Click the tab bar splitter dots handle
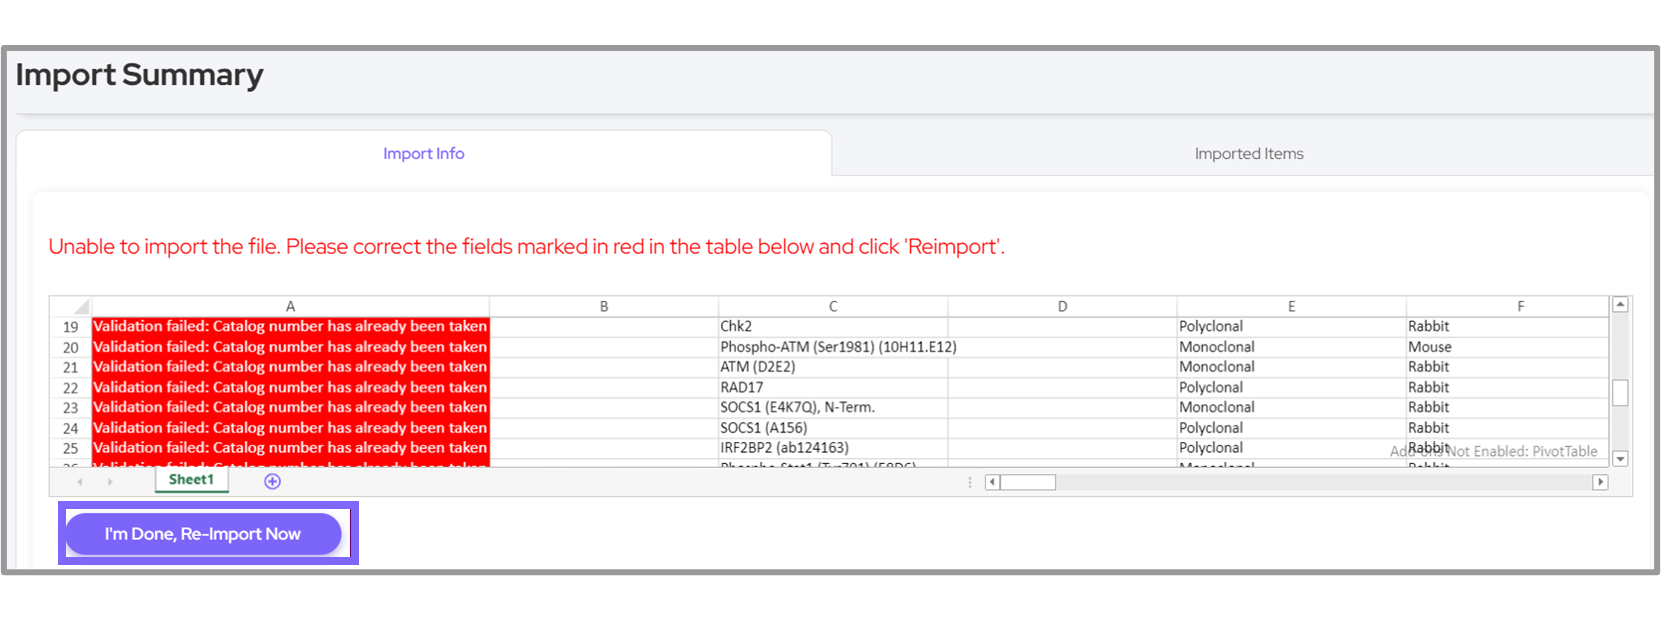 point(969,482)
